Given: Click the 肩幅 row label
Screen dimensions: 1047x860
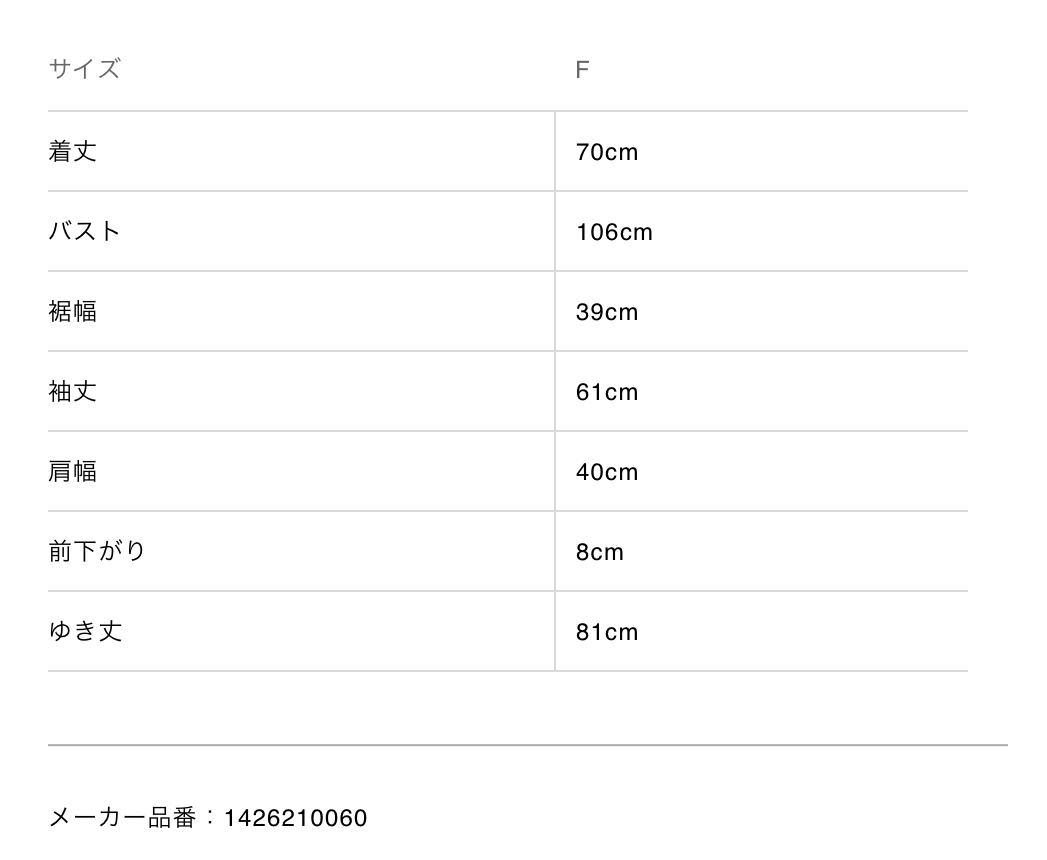Looking at the screenshot, I should tap(73, 471).
